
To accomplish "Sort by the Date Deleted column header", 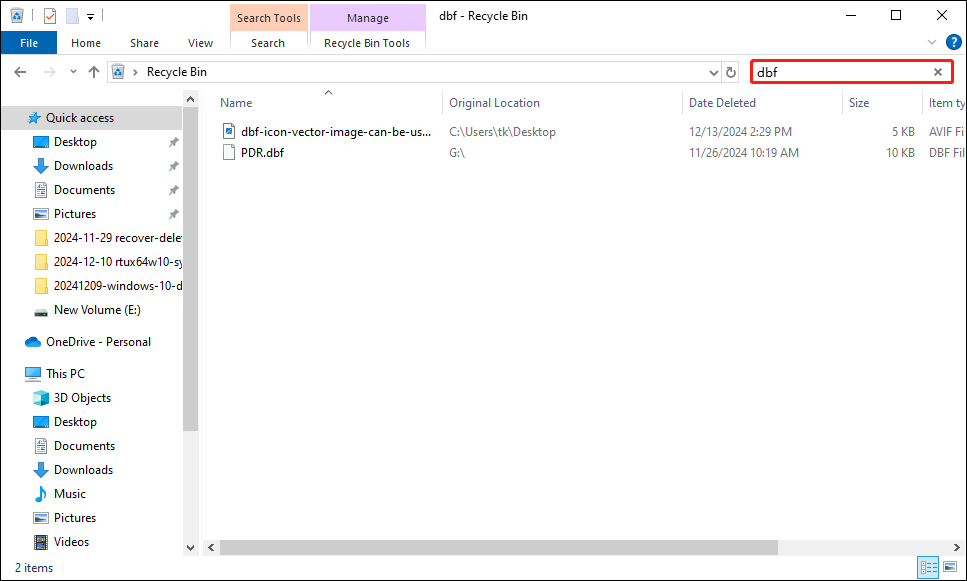I will coord(722,103).
